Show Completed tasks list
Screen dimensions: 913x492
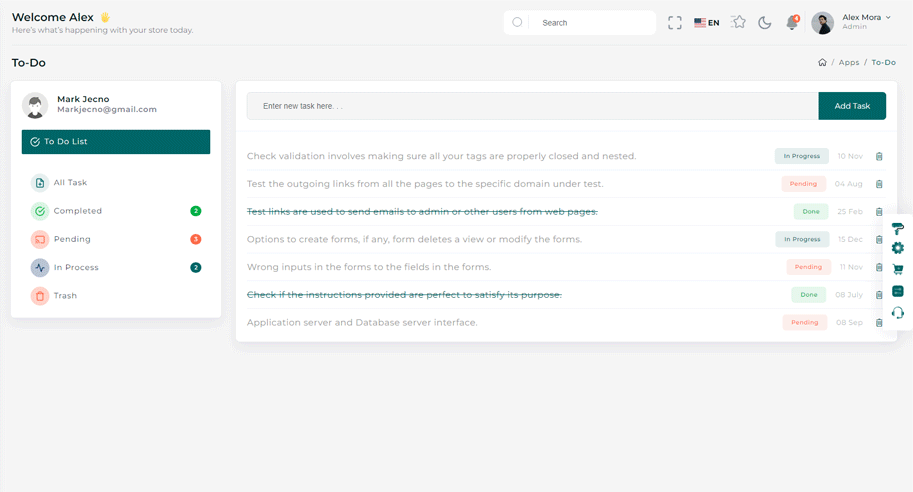click(77, 211)
